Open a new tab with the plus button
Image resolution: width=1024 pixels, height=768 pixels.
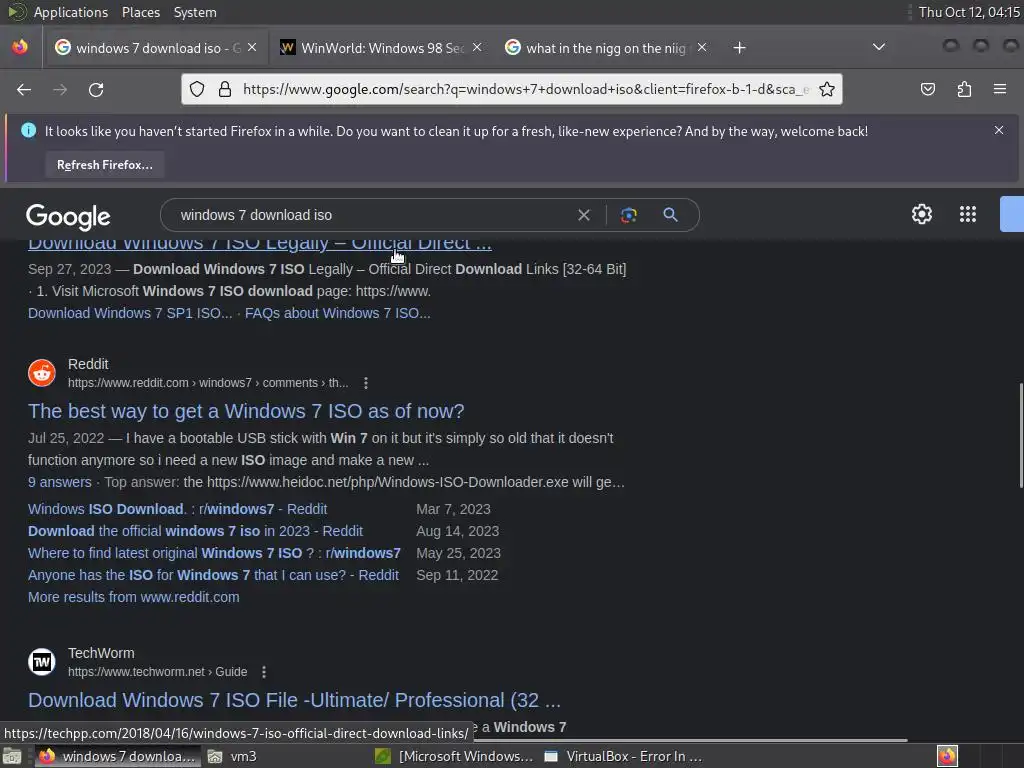pyautogui.click(x=739, y=48)
